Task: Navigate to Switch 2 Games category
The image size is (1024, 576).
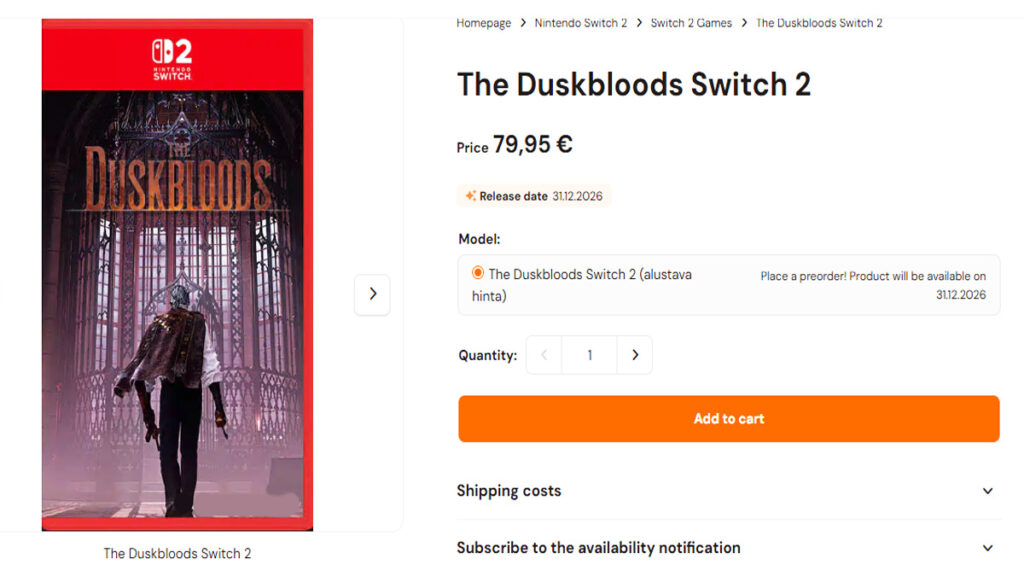Action: tap(691, 22)
